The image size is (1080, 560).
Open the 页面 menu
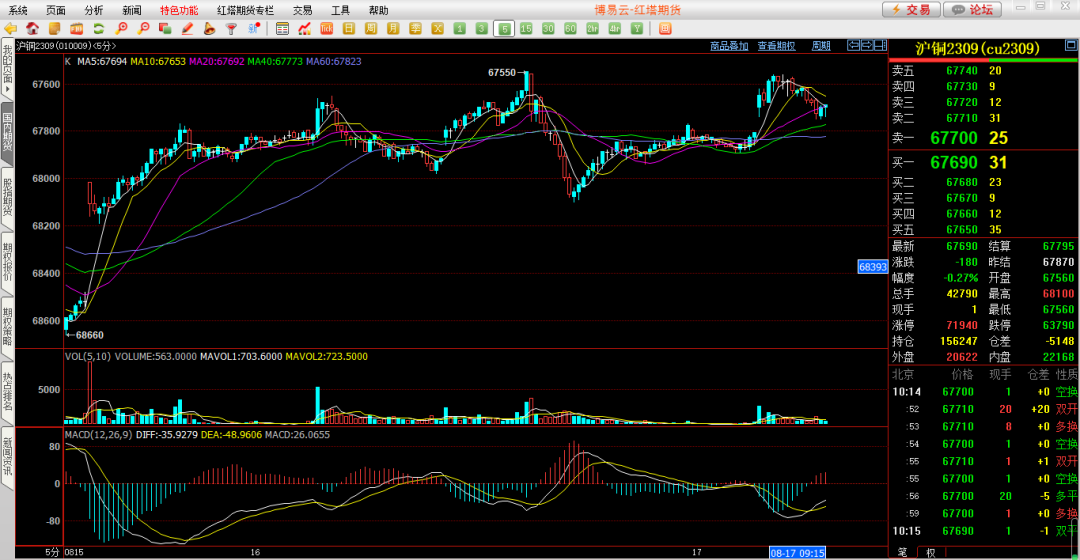(x=56, y=10)
